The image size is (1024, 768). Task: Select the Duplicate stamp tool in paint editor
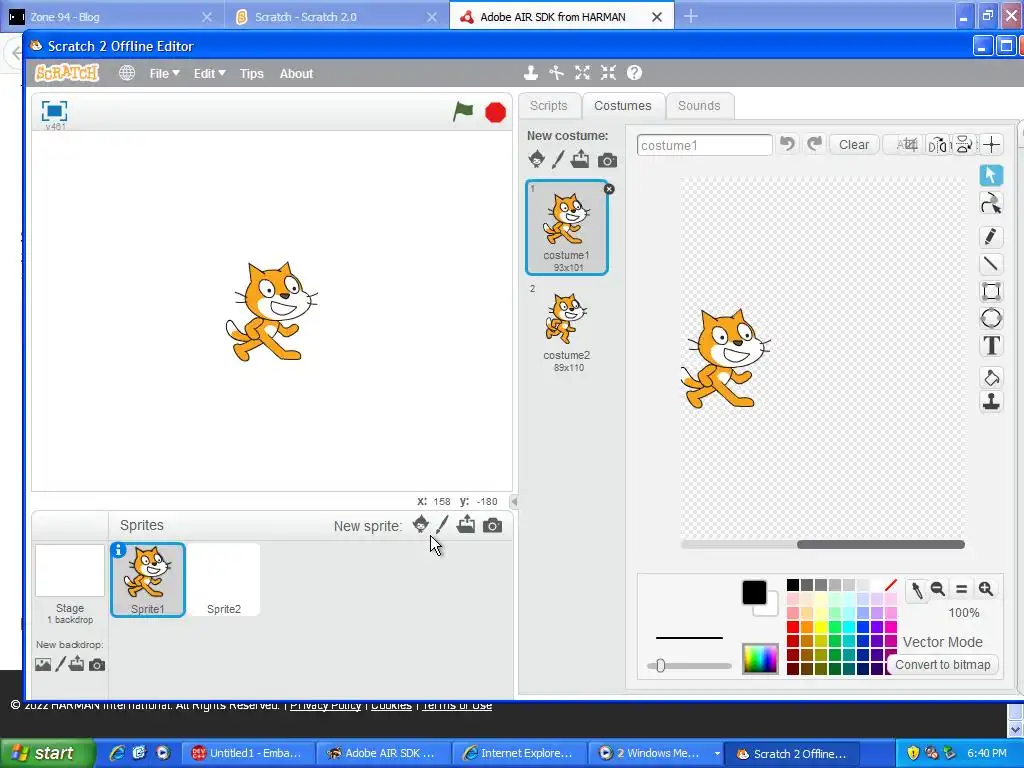[x=991, y=402]
